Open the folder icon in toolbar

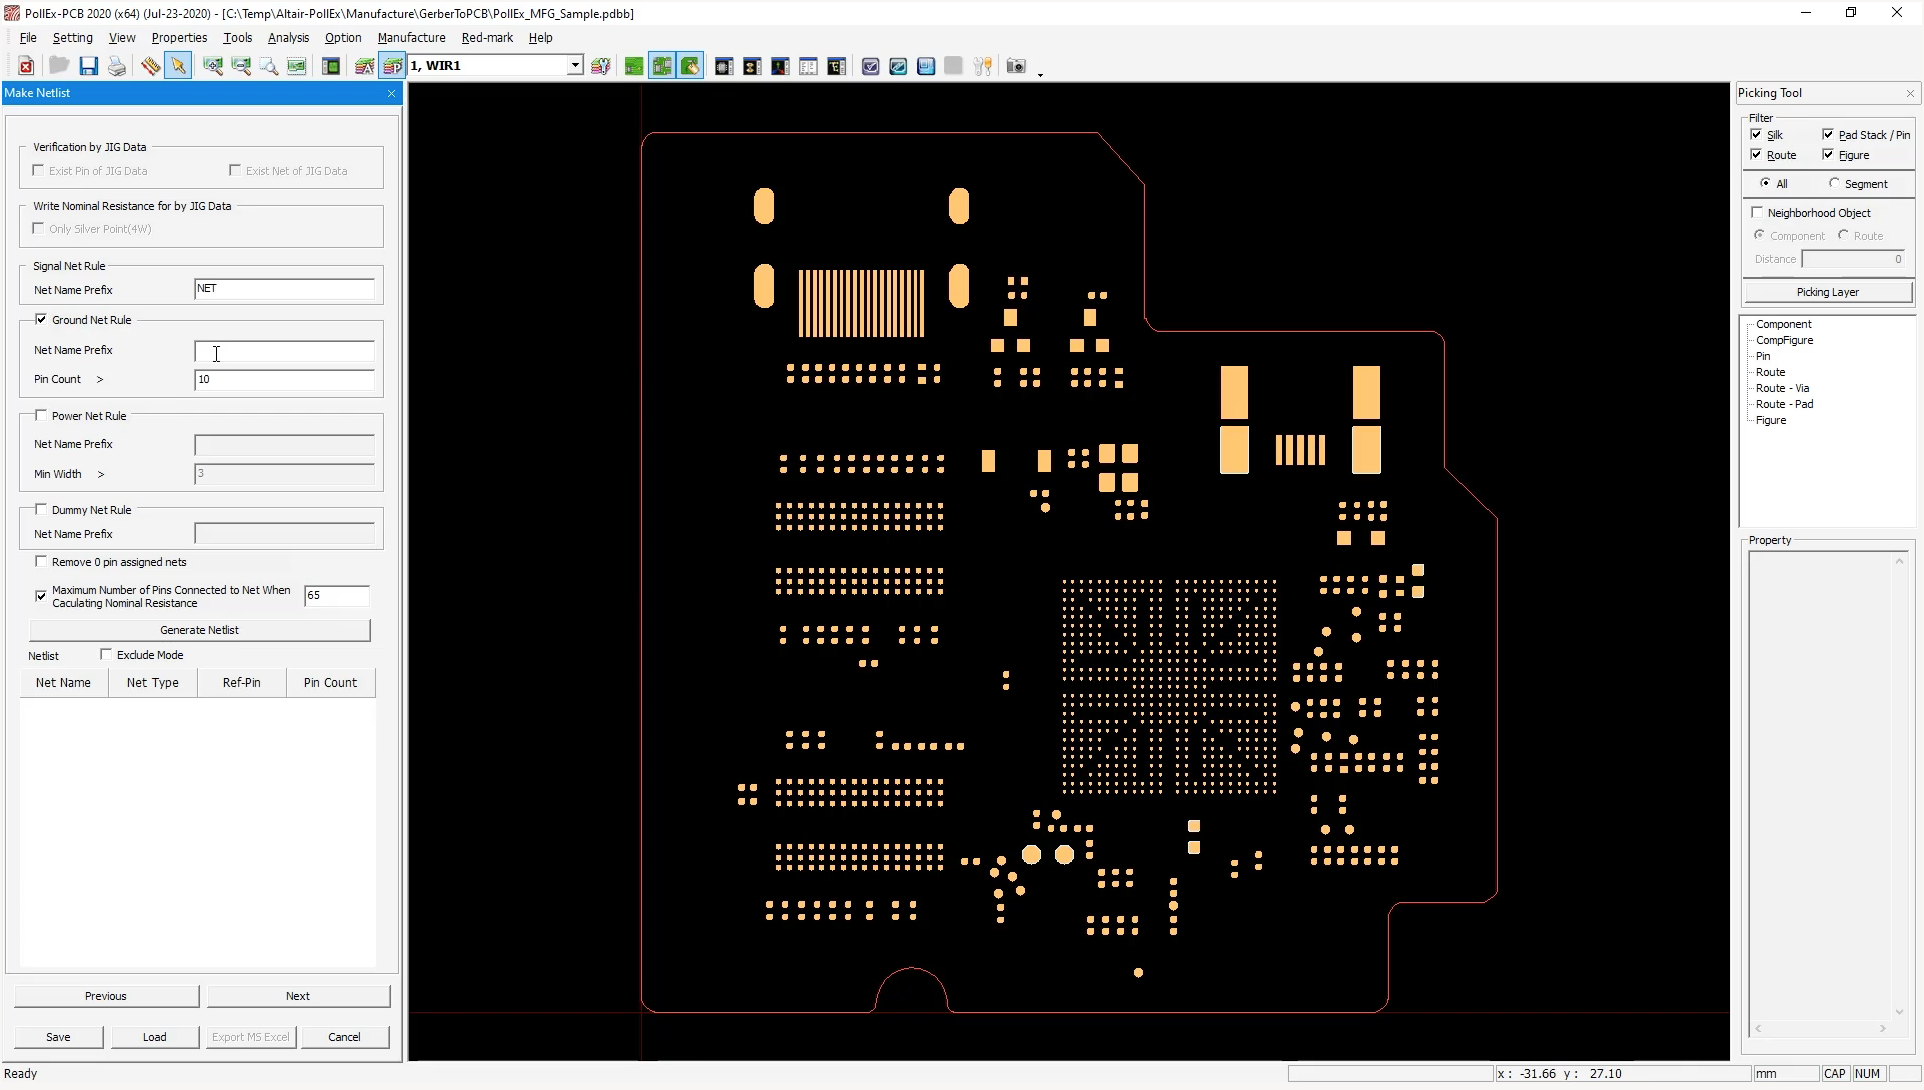coord(59,66)
